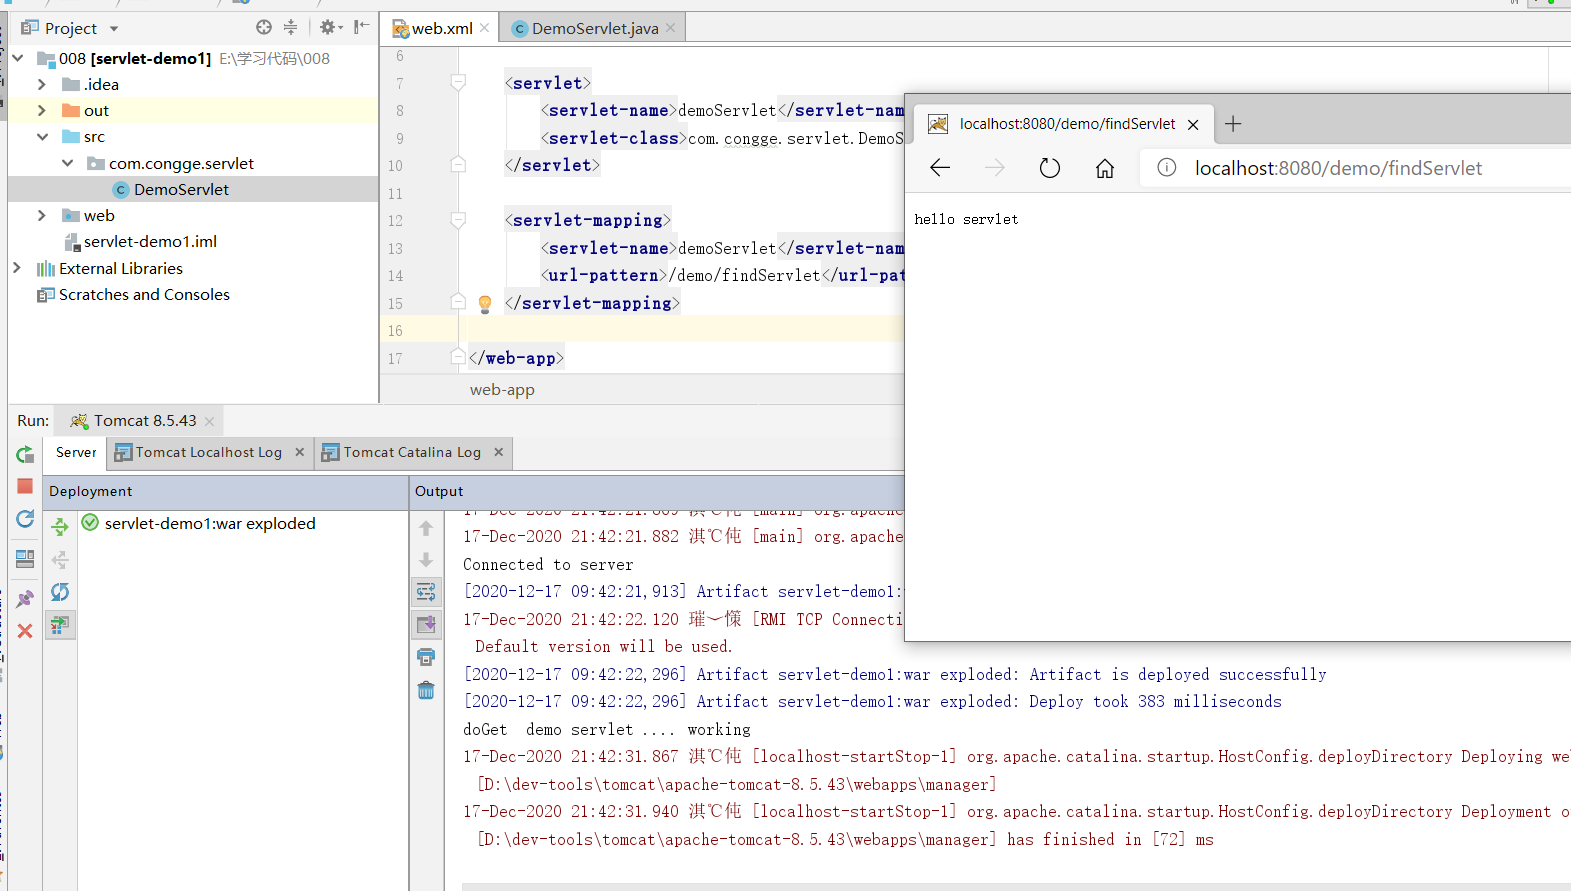Collapse the src folder
1571x891 pixels.
pos(42,137)
